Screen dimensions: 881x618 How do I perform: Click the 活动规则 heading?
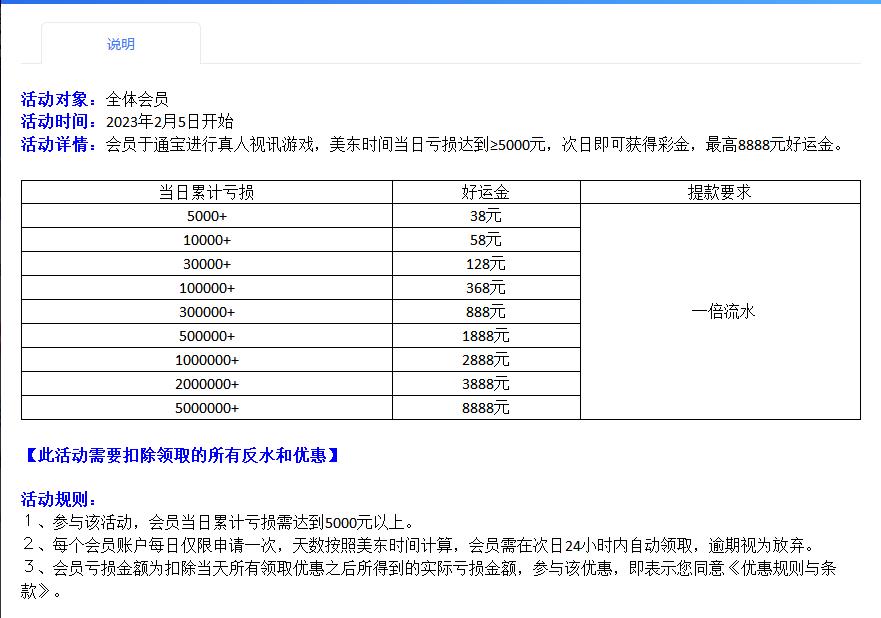click(x=60, y=499)
